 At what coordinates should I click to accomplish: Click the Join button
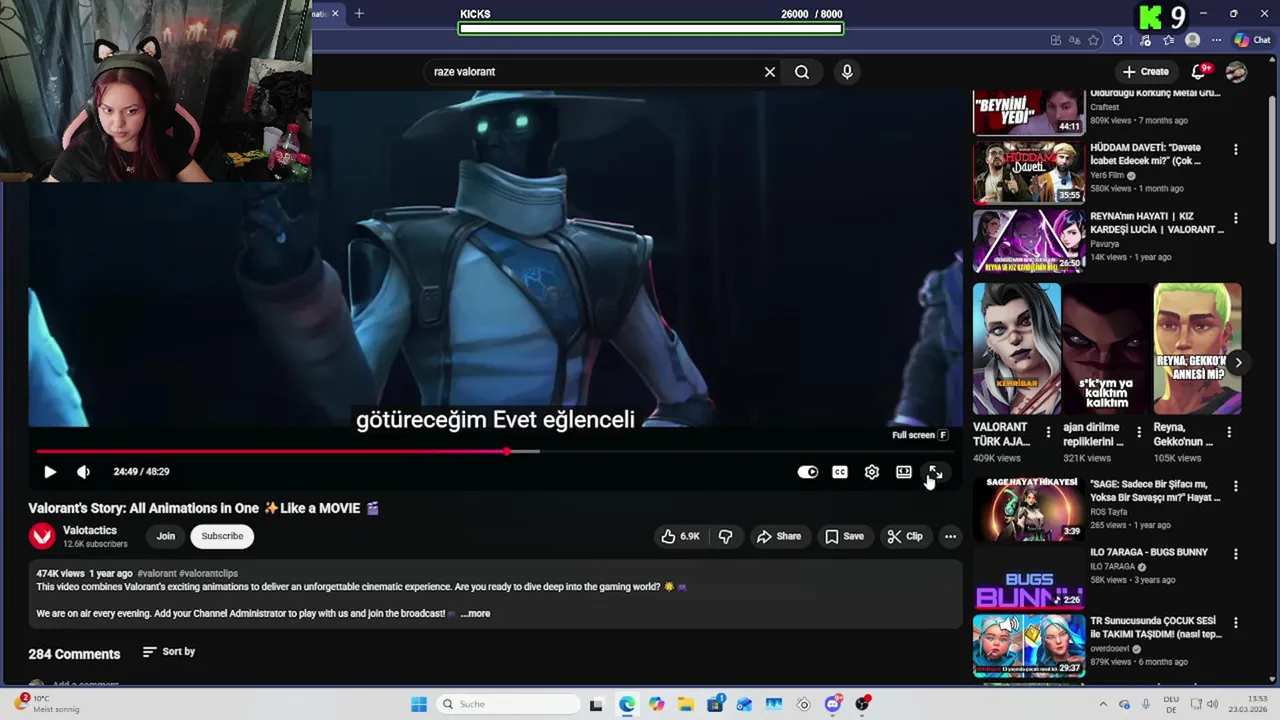(166, 536)
